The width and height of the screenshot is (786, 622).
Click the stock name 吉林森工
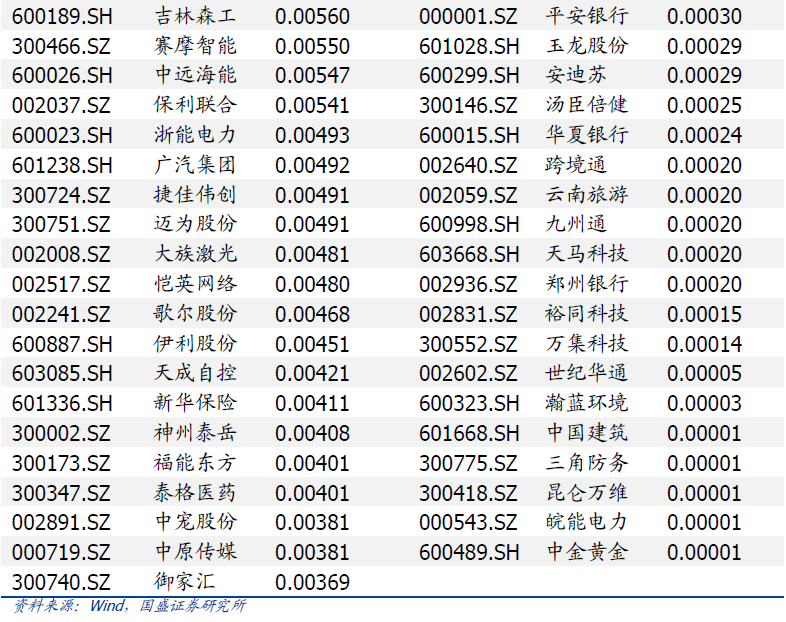[x=195, y=16]
